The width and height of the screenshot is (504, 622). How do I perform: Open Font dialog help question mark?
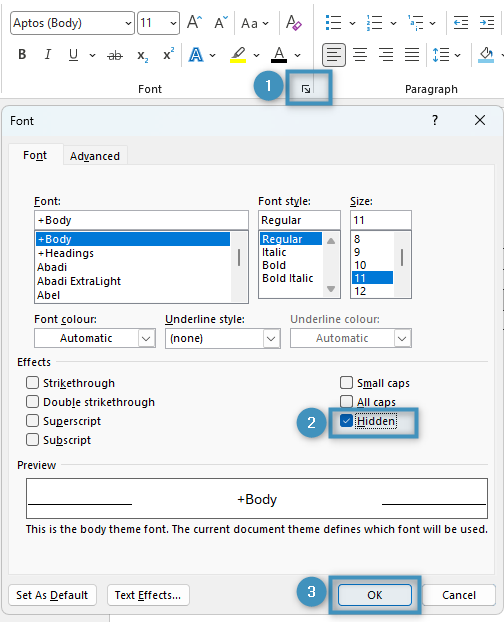[435, 120]
